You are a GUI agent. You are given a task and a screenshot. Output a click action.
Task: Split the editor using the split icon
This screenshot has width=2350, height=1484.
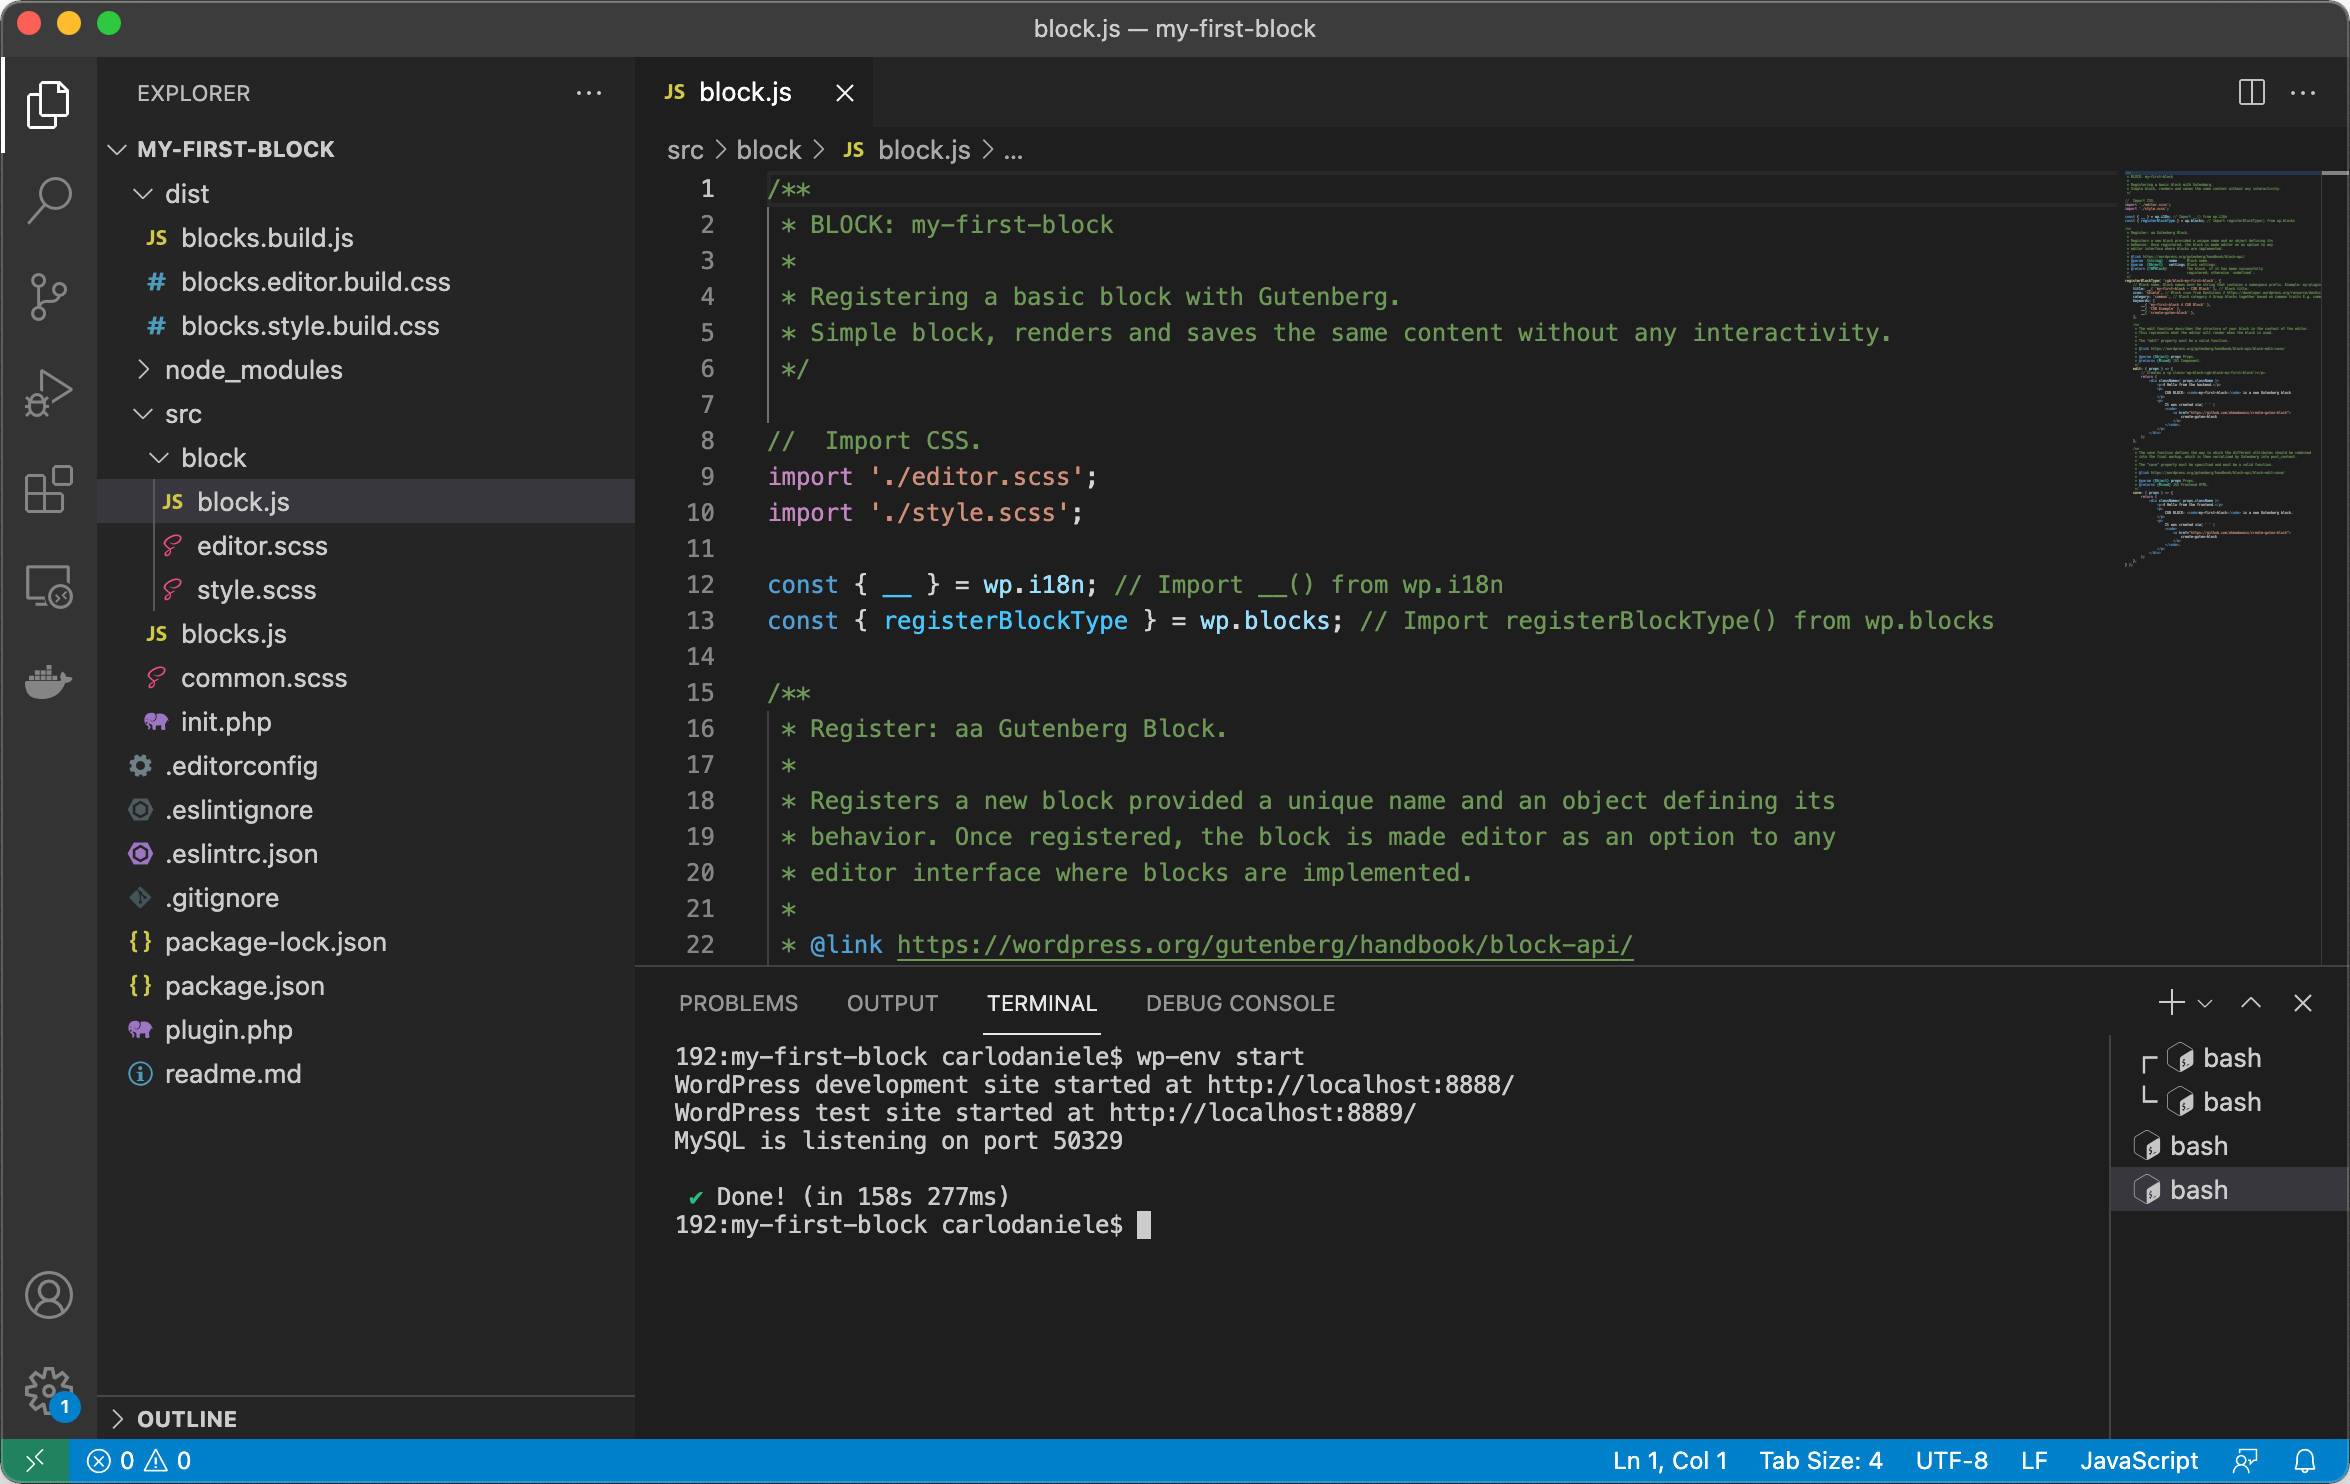(2251, 92)
